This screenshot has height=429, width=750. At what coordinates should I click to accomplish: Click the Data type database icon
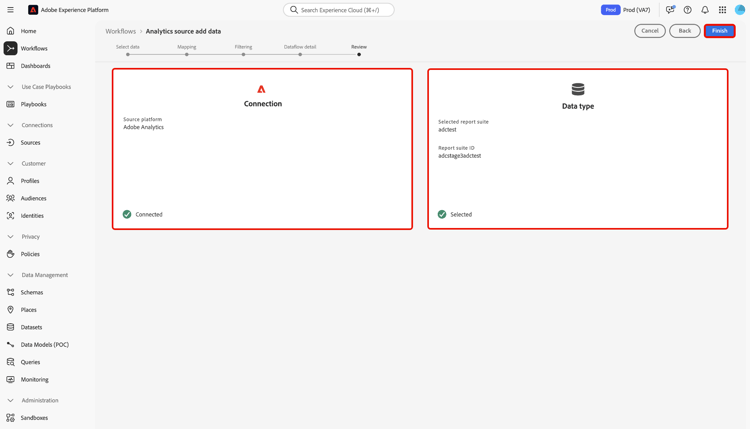coord(578,89)
